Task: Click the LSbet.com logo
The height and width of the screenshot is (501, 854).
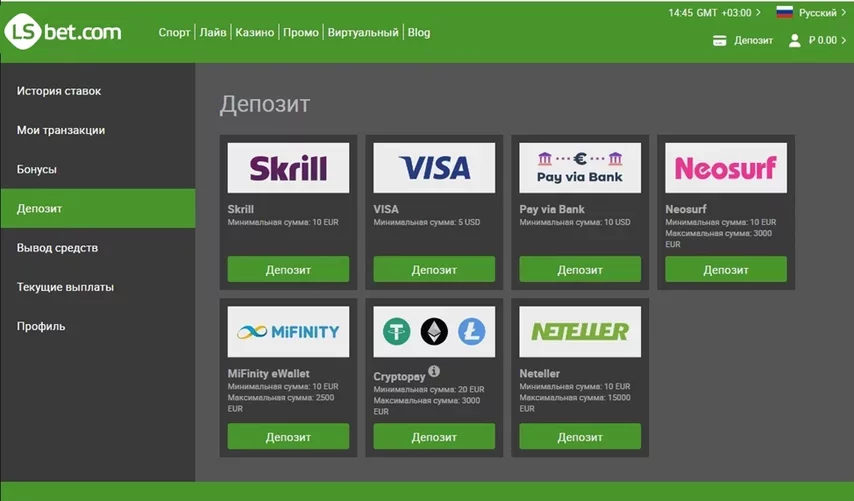Action: (x=63, y=32)
